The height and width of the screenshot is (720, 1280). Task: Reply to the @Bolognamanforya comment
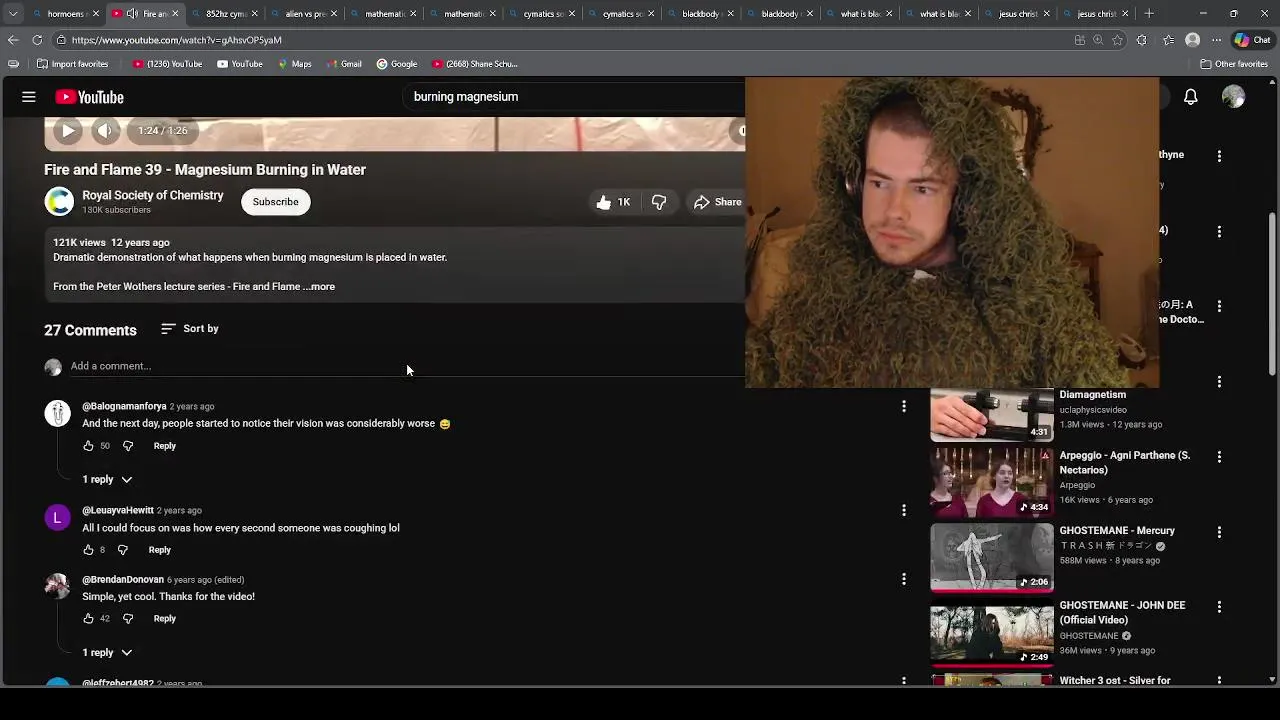pyautogui.click(x=165, y=446)
